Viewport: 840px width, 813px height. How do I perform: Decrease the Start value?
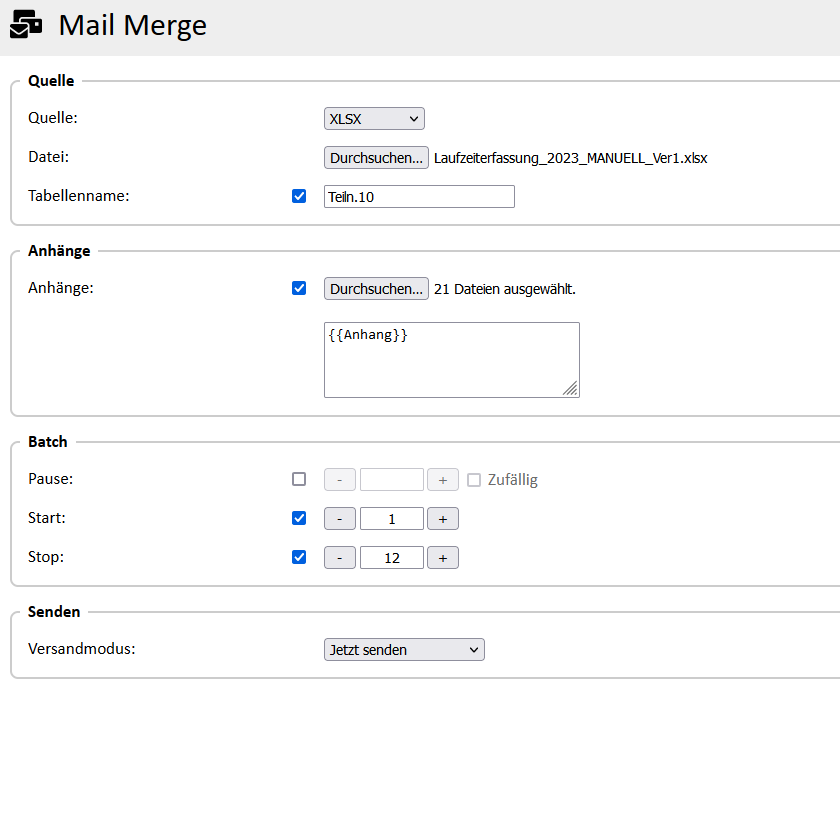click(340, 519)
